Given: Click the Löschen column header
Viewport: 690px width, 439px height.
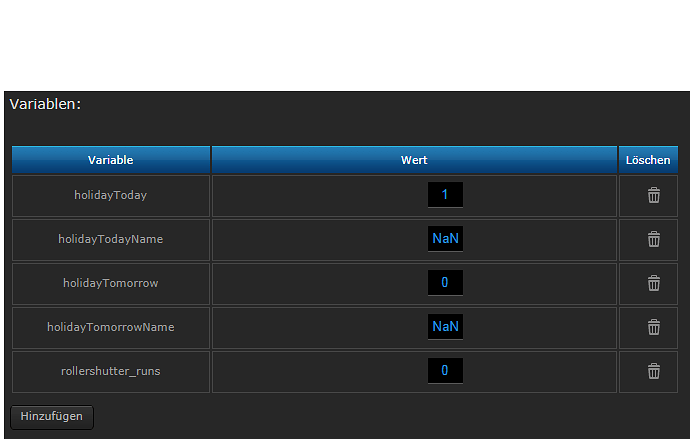Looking at the screenshot, I should [648, 160].
